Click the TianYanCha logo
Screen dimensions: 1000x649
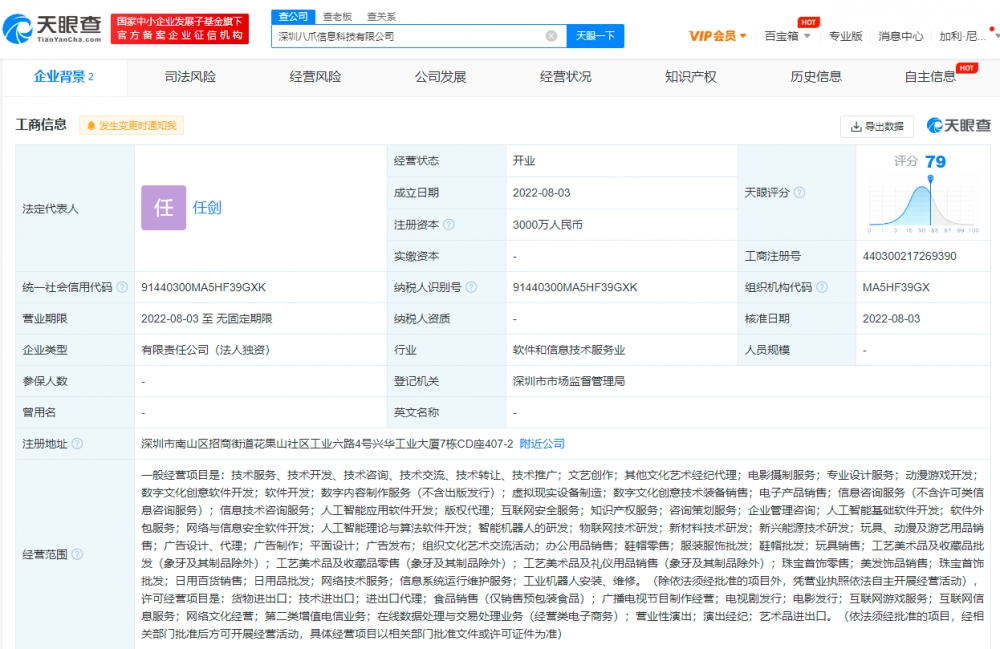pos(52,29)
